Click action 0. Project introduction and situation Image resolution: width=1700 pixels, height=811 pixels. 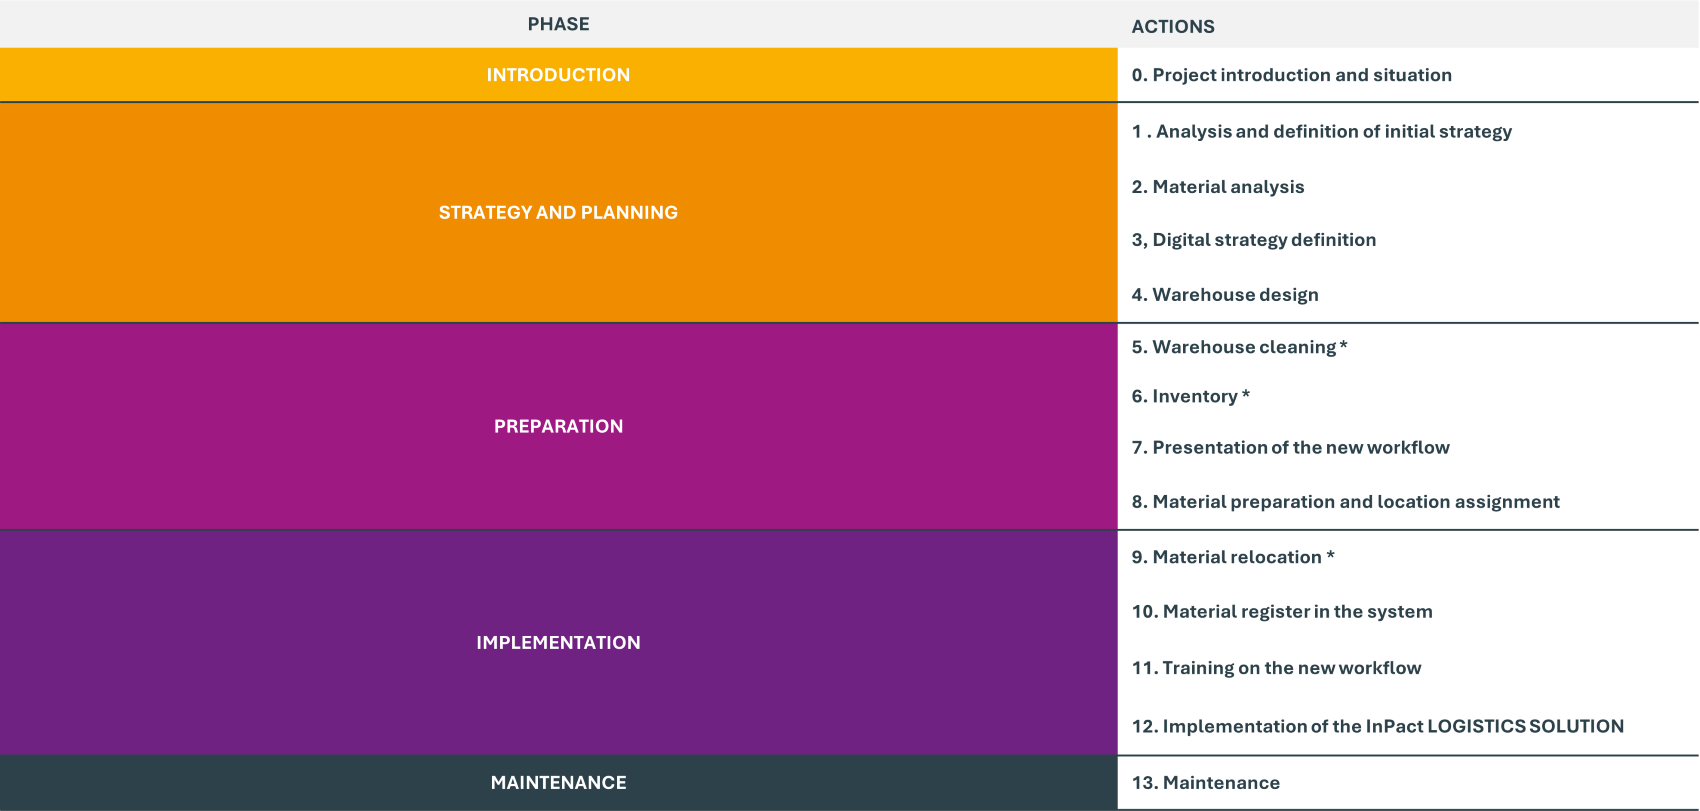click(1291, 75)
